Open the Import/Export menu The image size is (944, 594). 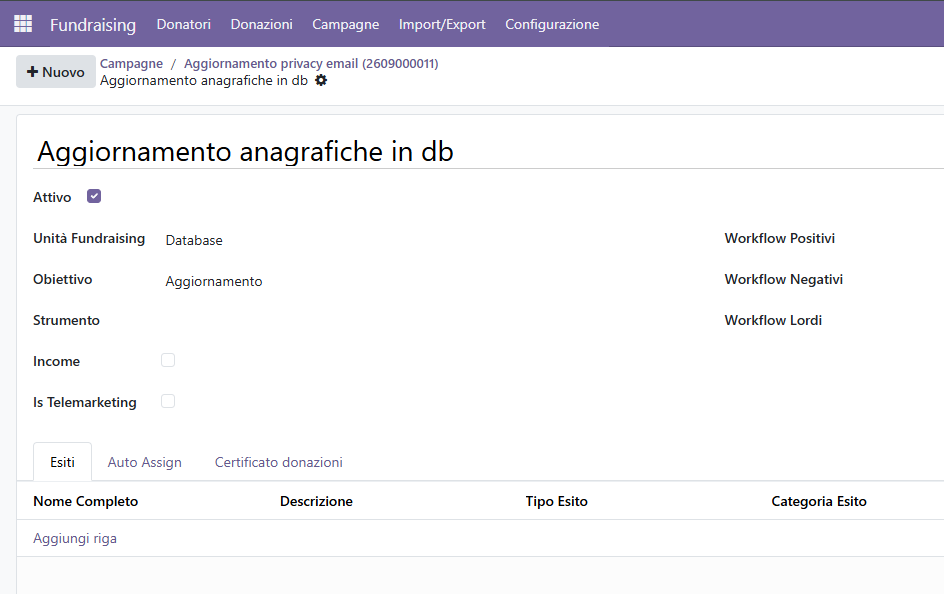point(442,24)
